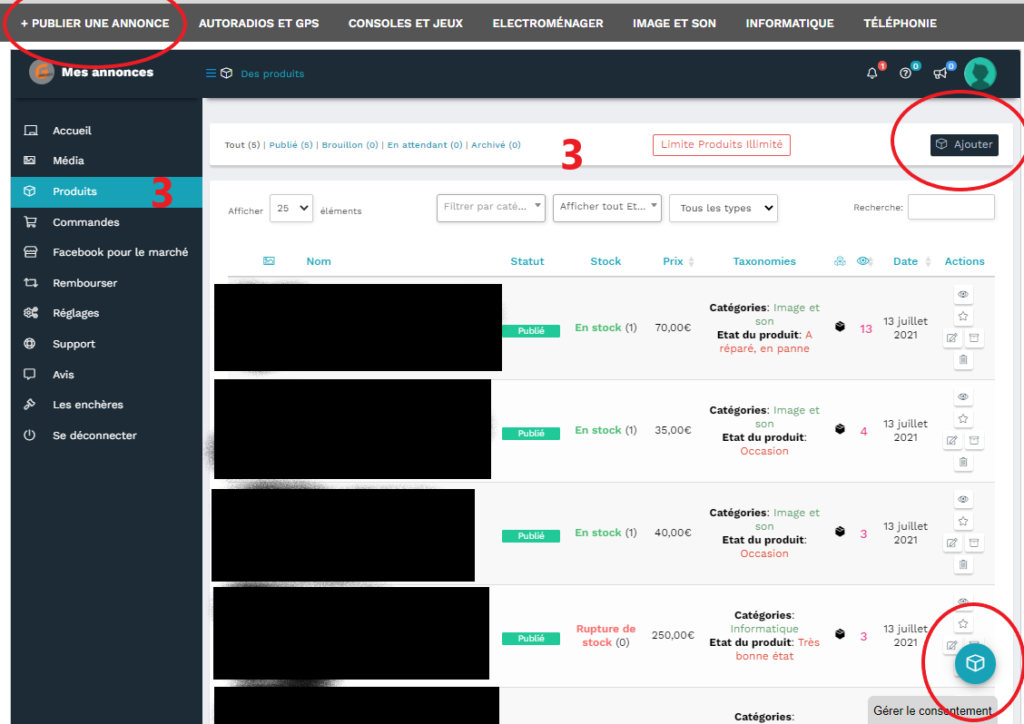View the 40,00€ product via eye icon

[x=963, y=499]
